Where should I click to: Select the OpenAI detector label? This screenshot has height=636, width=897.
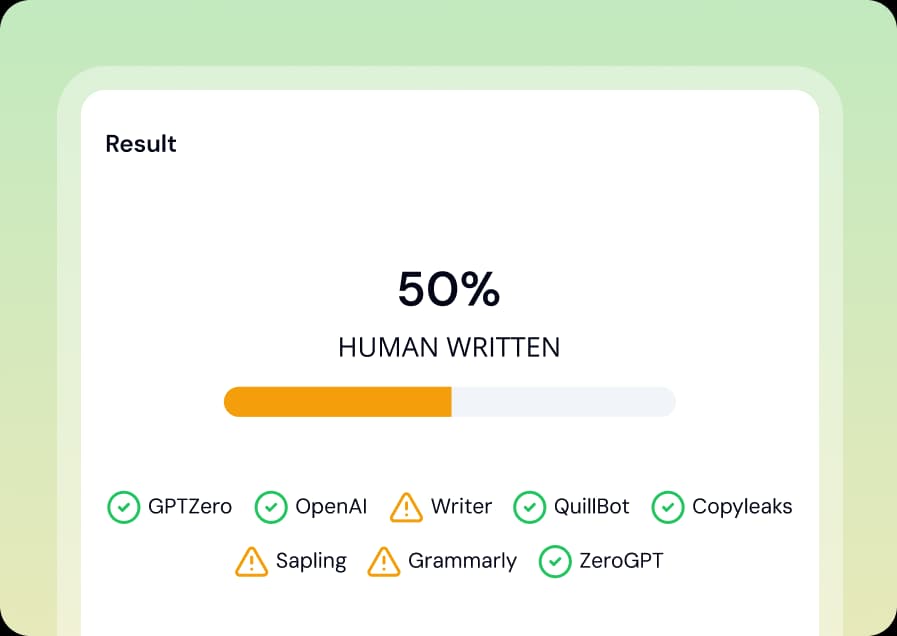coord(331,507)
